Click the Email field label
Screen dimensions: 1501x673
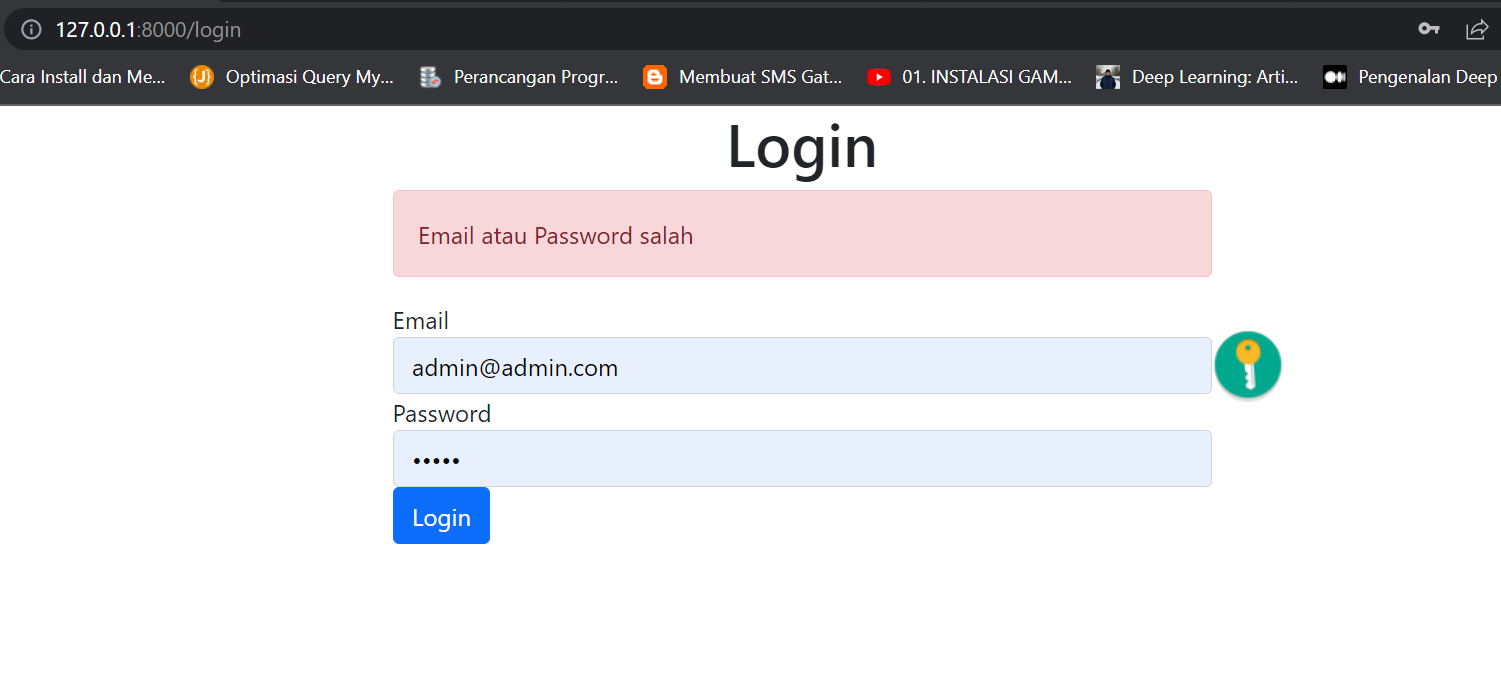pos(421,321)
